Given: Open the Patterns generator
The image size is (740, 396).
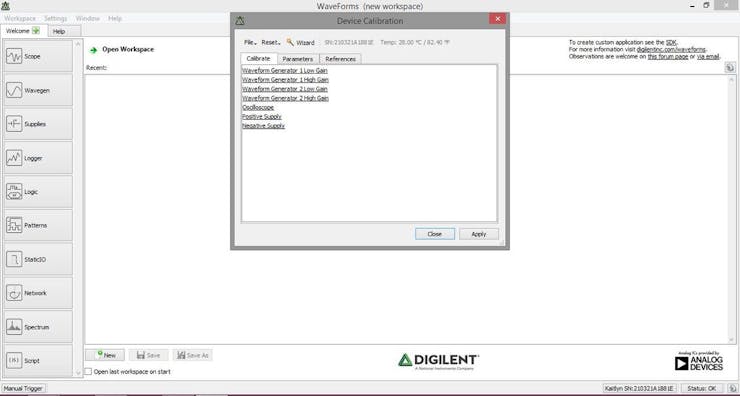Looking at the screenshot, I should 38,226.
